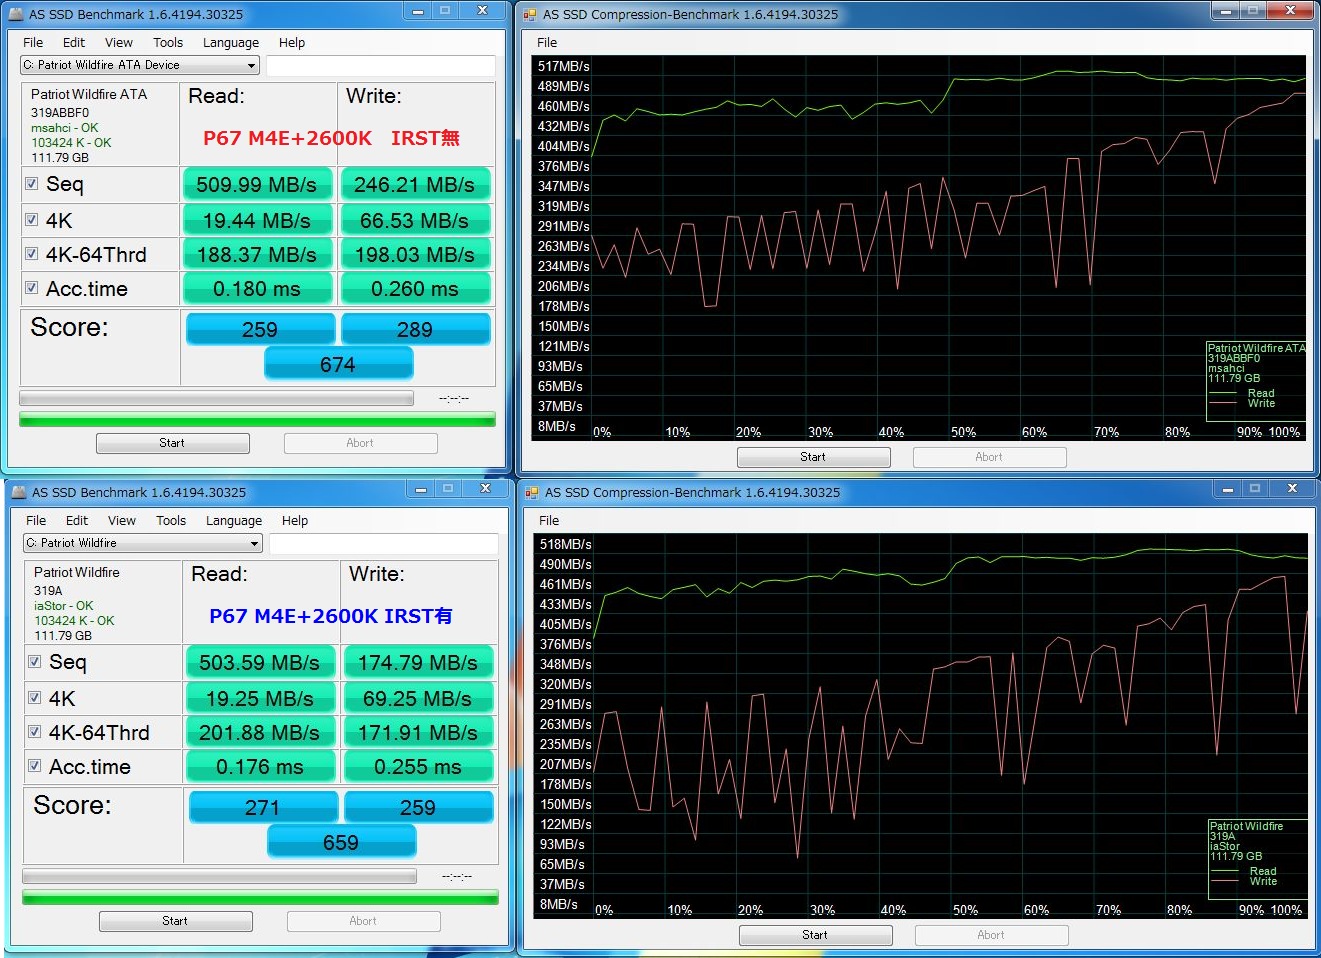Image resolution: width=1321 pixels, height=958 pixels.
Task: Uncheck the Seq test in the msahci benchmark window
Action: pyautogui.click(x=32, y=184)
